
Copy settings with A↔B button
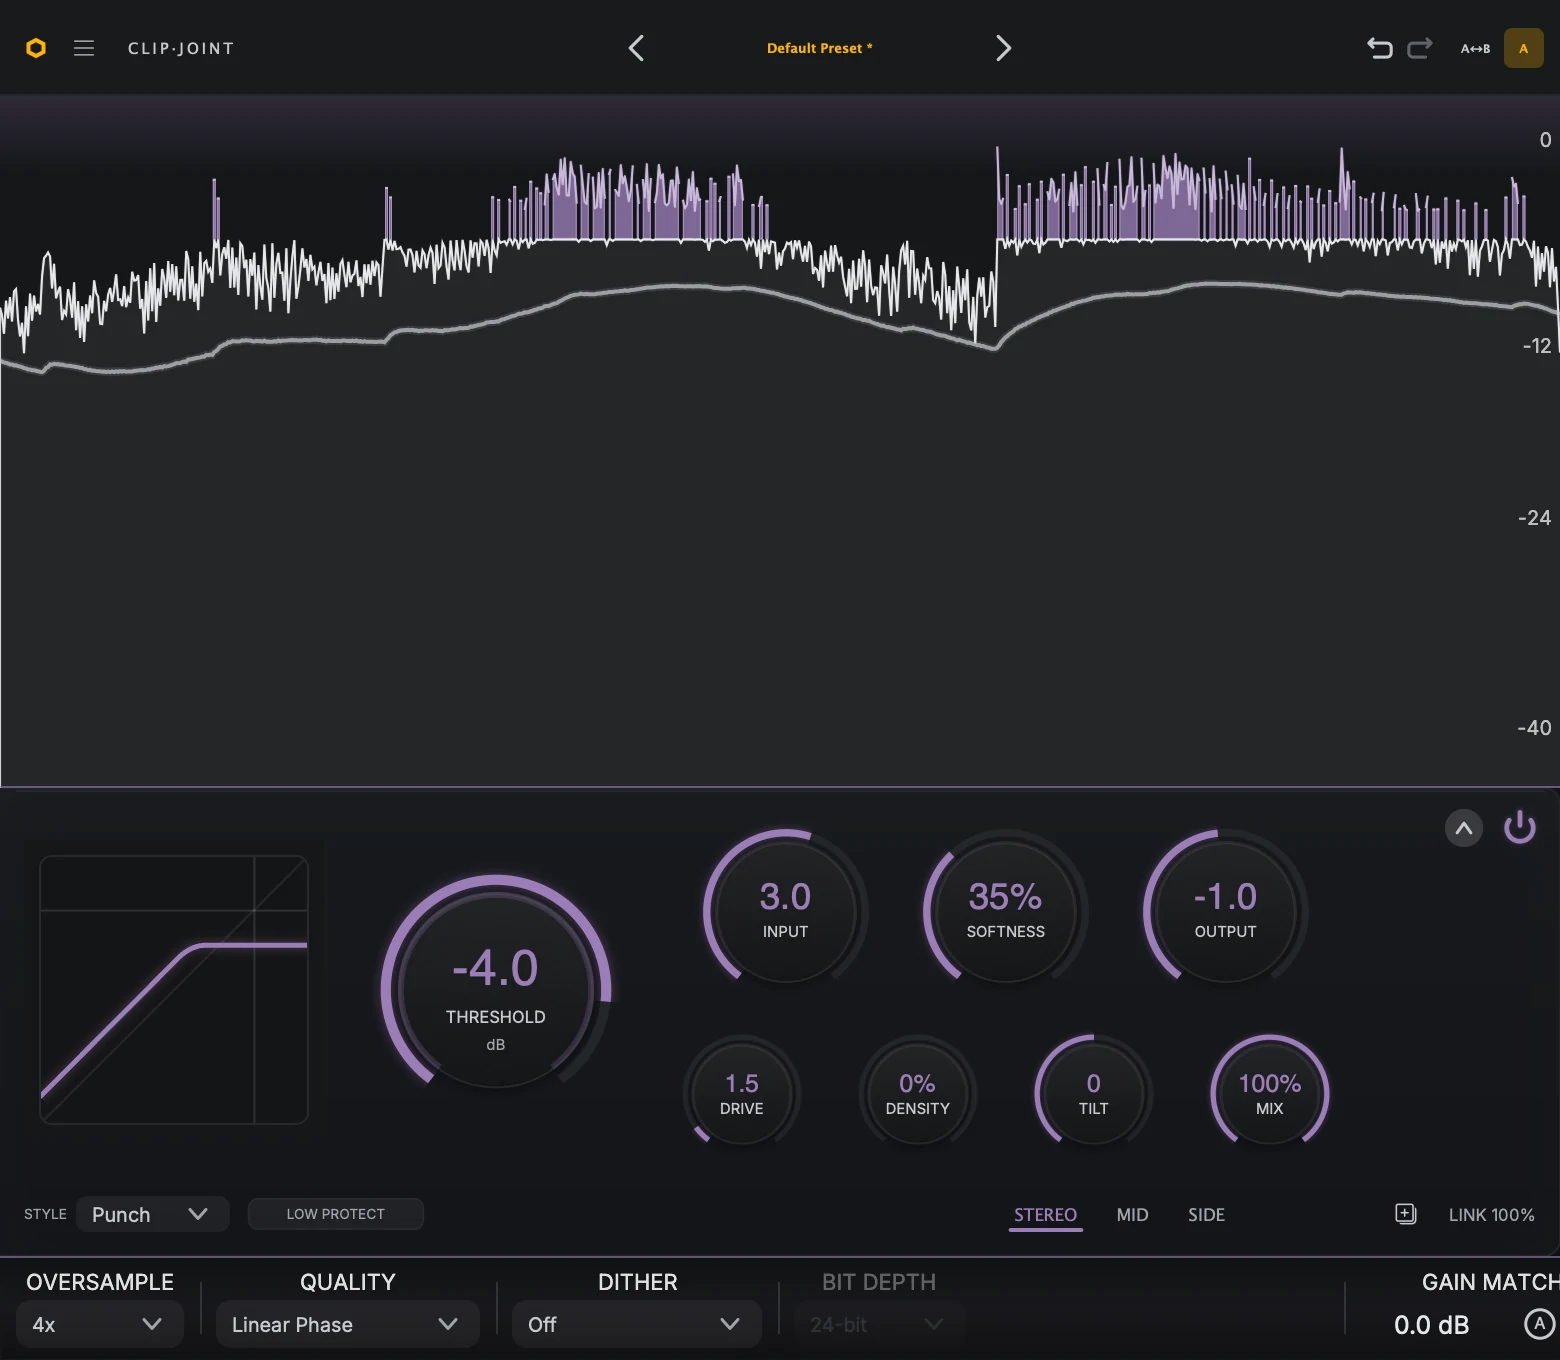(x=1475, y=48)
